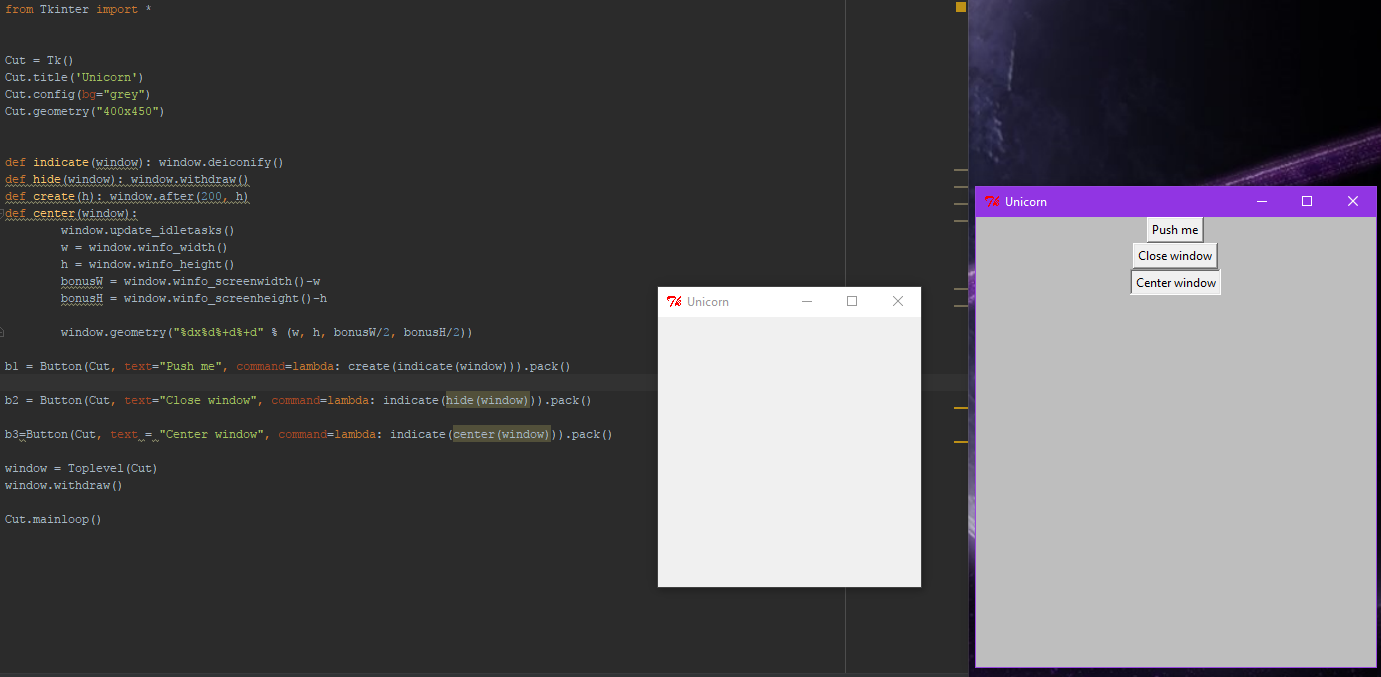Click a yellow warning mark on the right error stripe
1381x677 pixels.
(960, 408)
